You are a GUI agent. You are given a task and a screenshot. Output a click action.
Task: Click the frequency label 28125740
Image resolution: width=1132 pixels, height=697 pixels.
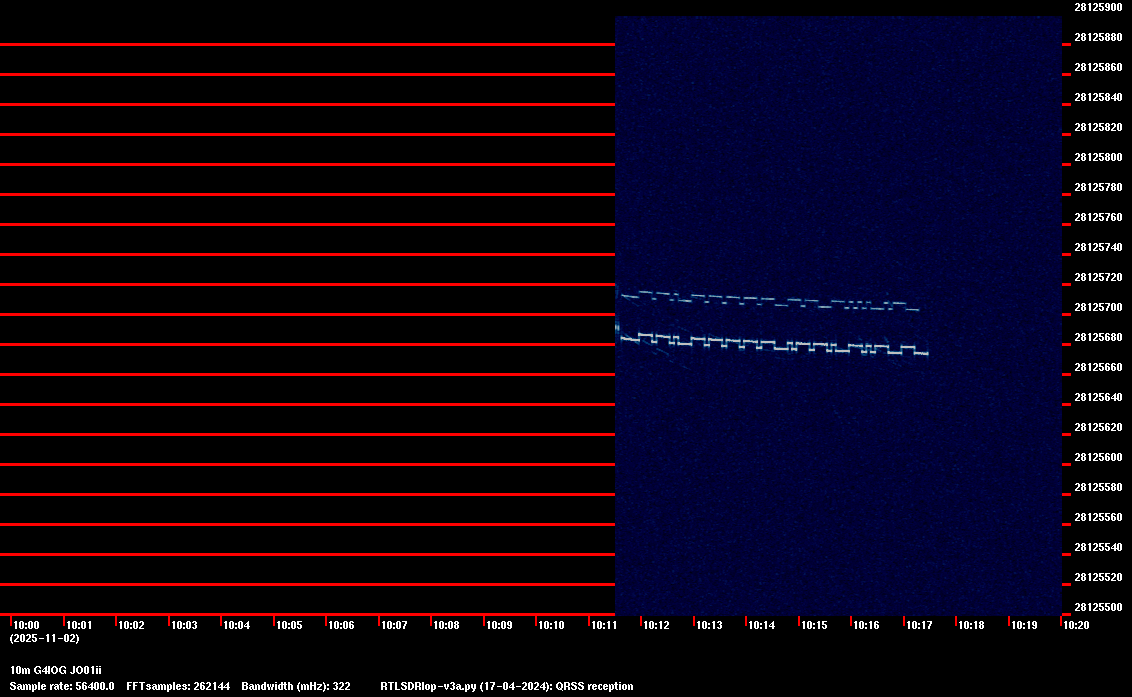1099,247
